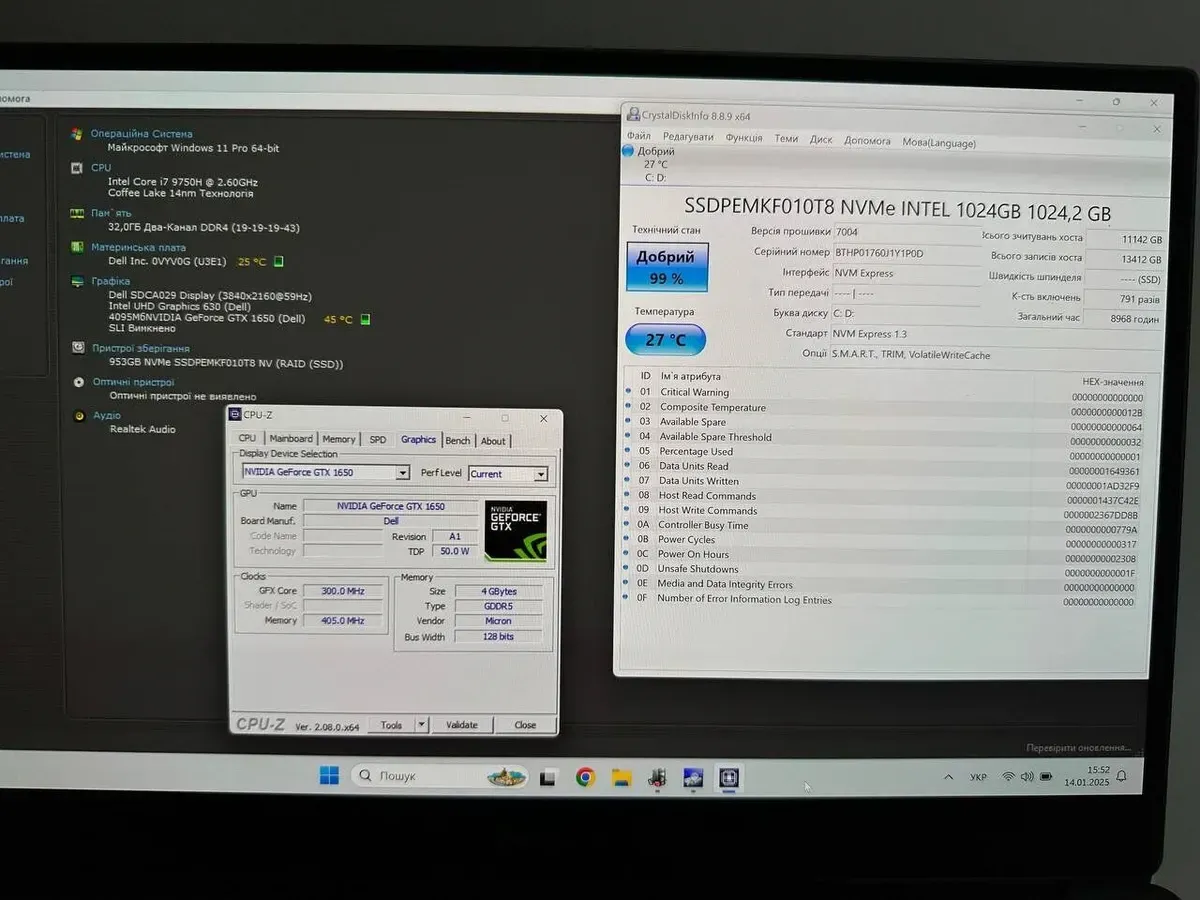Click the Добрий 99 % health status button
Viewport: 1200px width, 900px height.
(666, 268)
